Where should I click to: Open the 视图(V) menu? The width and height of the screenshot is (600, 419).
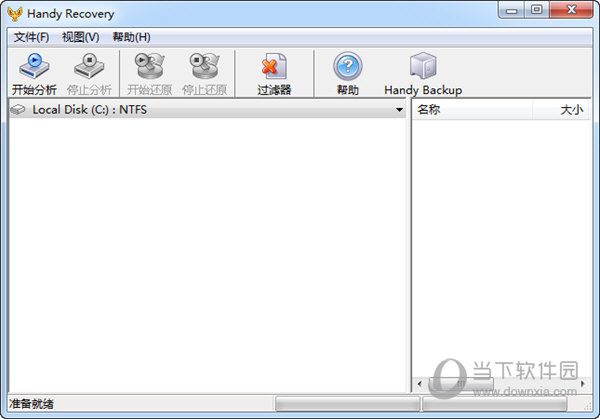[81, 37]
